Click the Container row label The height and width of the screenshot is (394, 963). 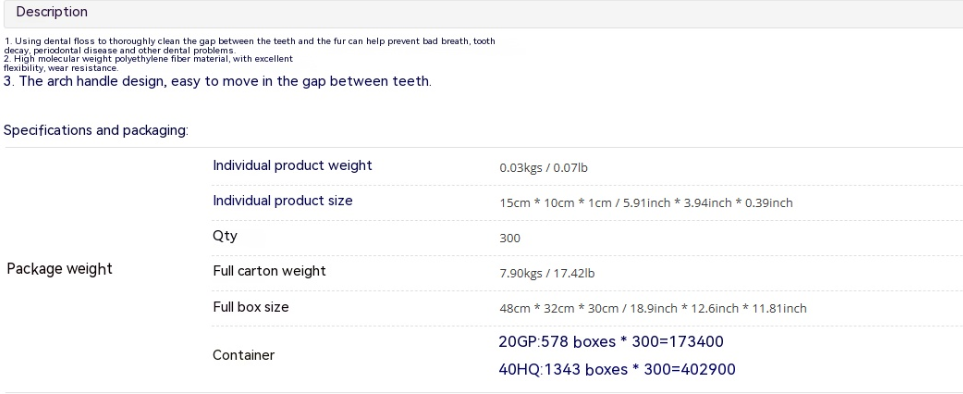pos(243,355)
